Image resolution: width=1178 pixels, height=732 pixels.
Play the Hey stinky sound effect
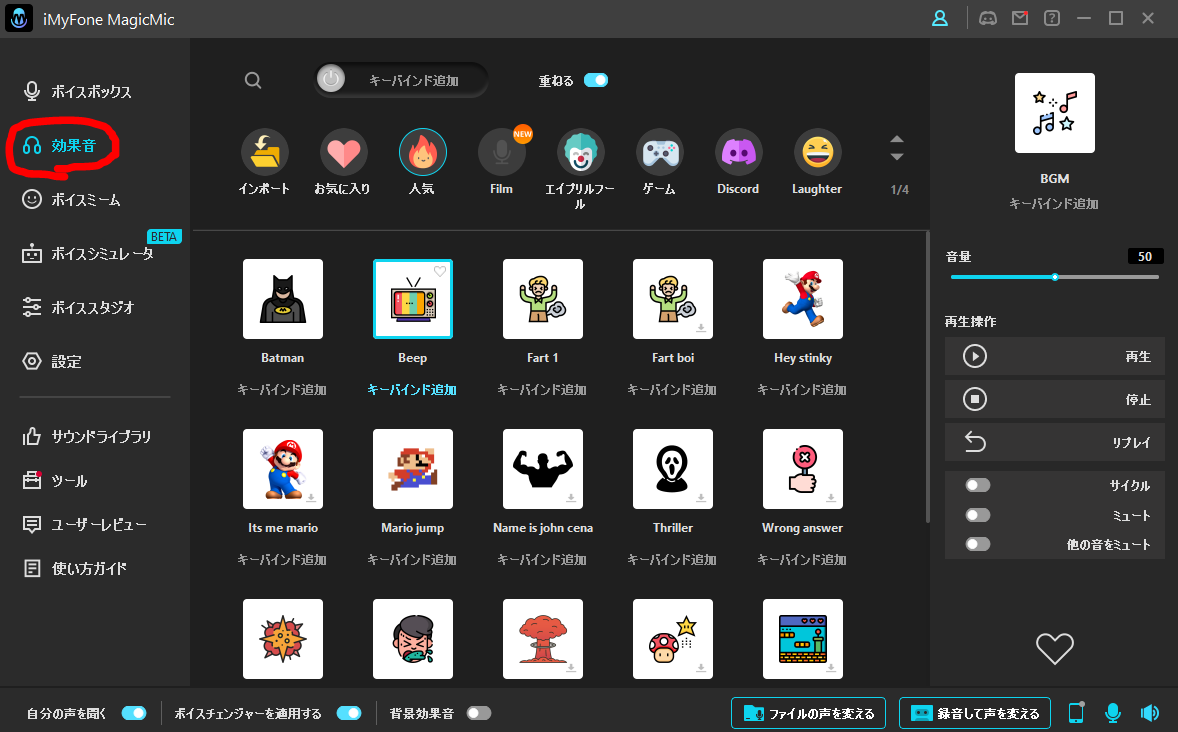tap(802, 299)
